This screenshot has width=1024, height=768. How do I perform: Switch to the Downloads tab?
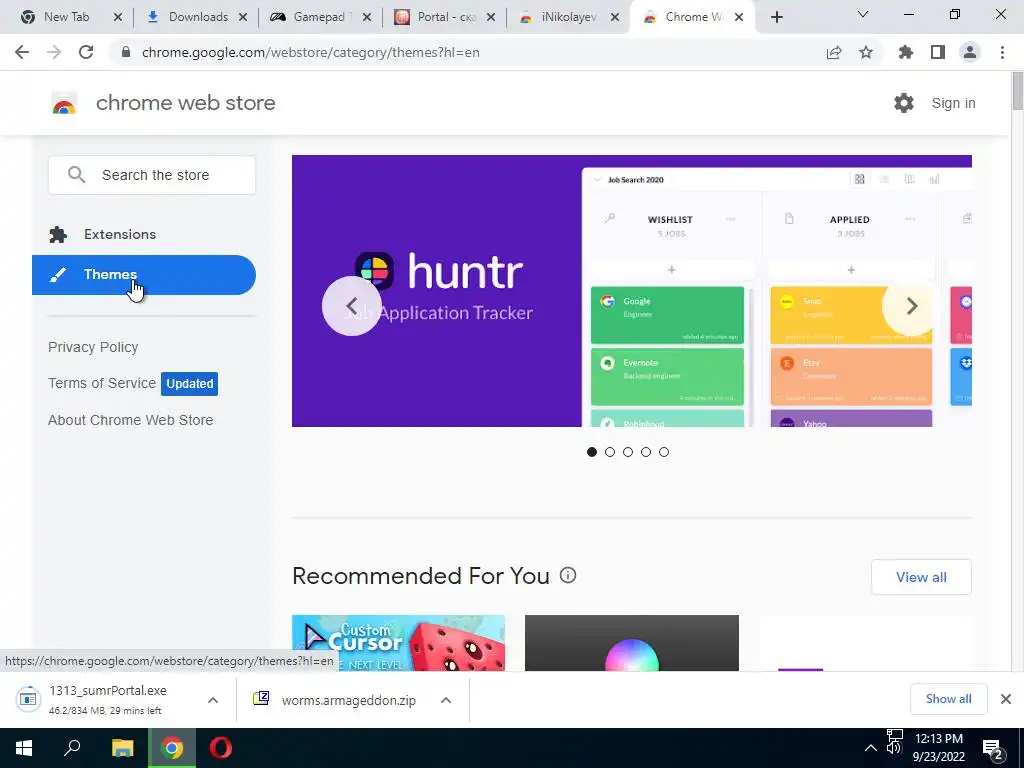tap(196, 17)
